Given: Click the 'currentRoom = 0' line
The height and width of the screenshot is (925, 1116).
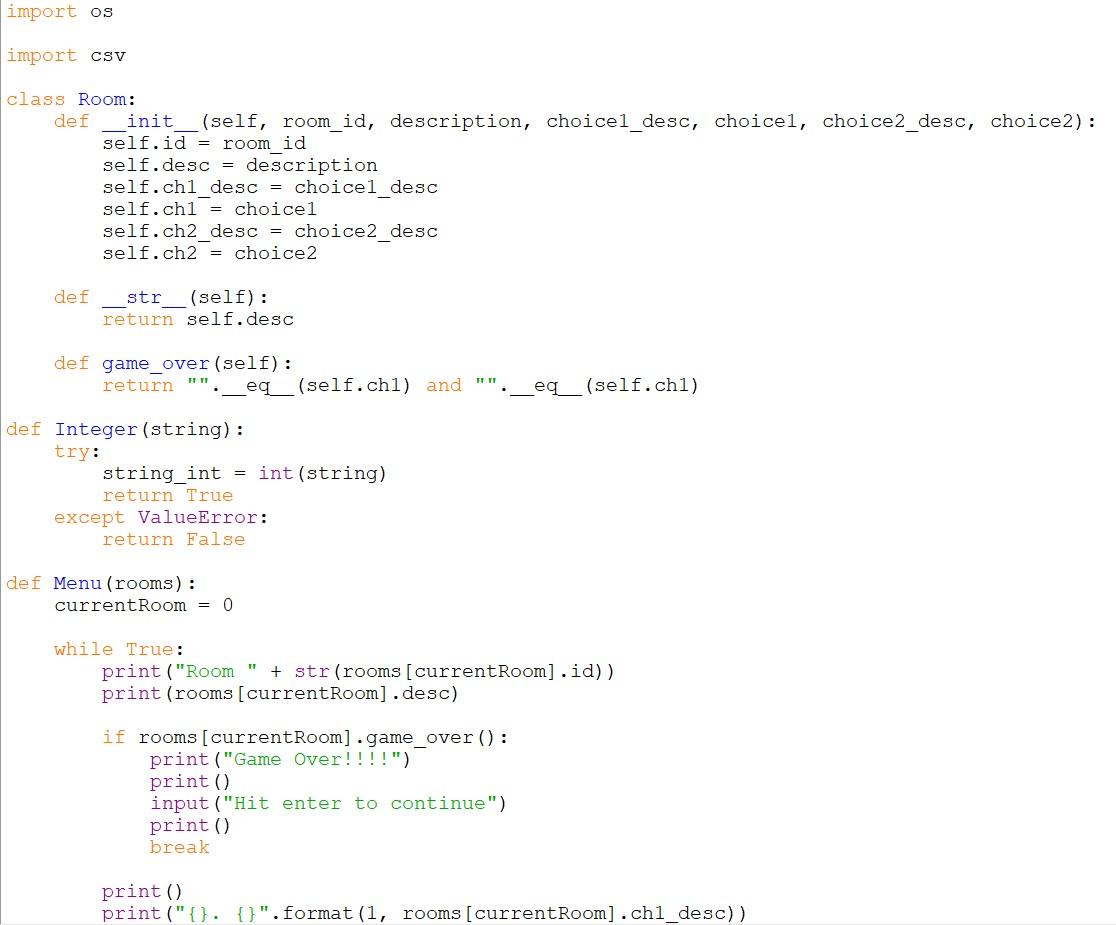Looking at the screenshot, I should click(x=144, y=606).
